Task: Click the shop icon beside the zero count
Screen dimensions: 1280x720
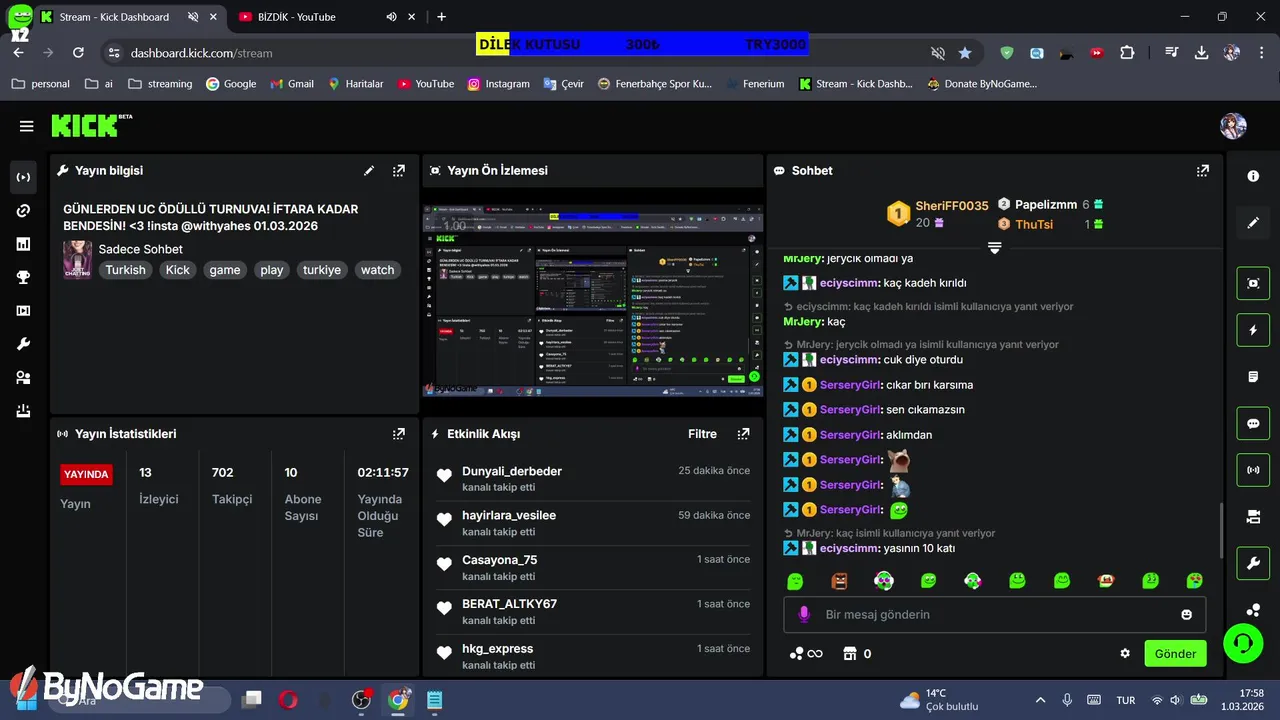Action: click(850, 653)
